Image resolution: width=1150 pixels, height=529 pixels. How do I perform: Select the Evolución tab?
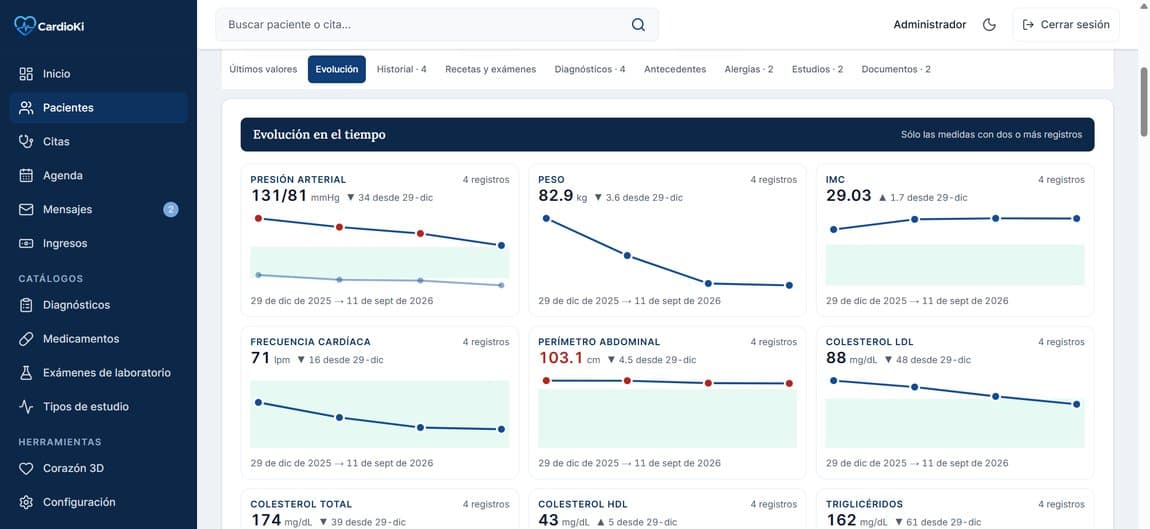(337, 69)
